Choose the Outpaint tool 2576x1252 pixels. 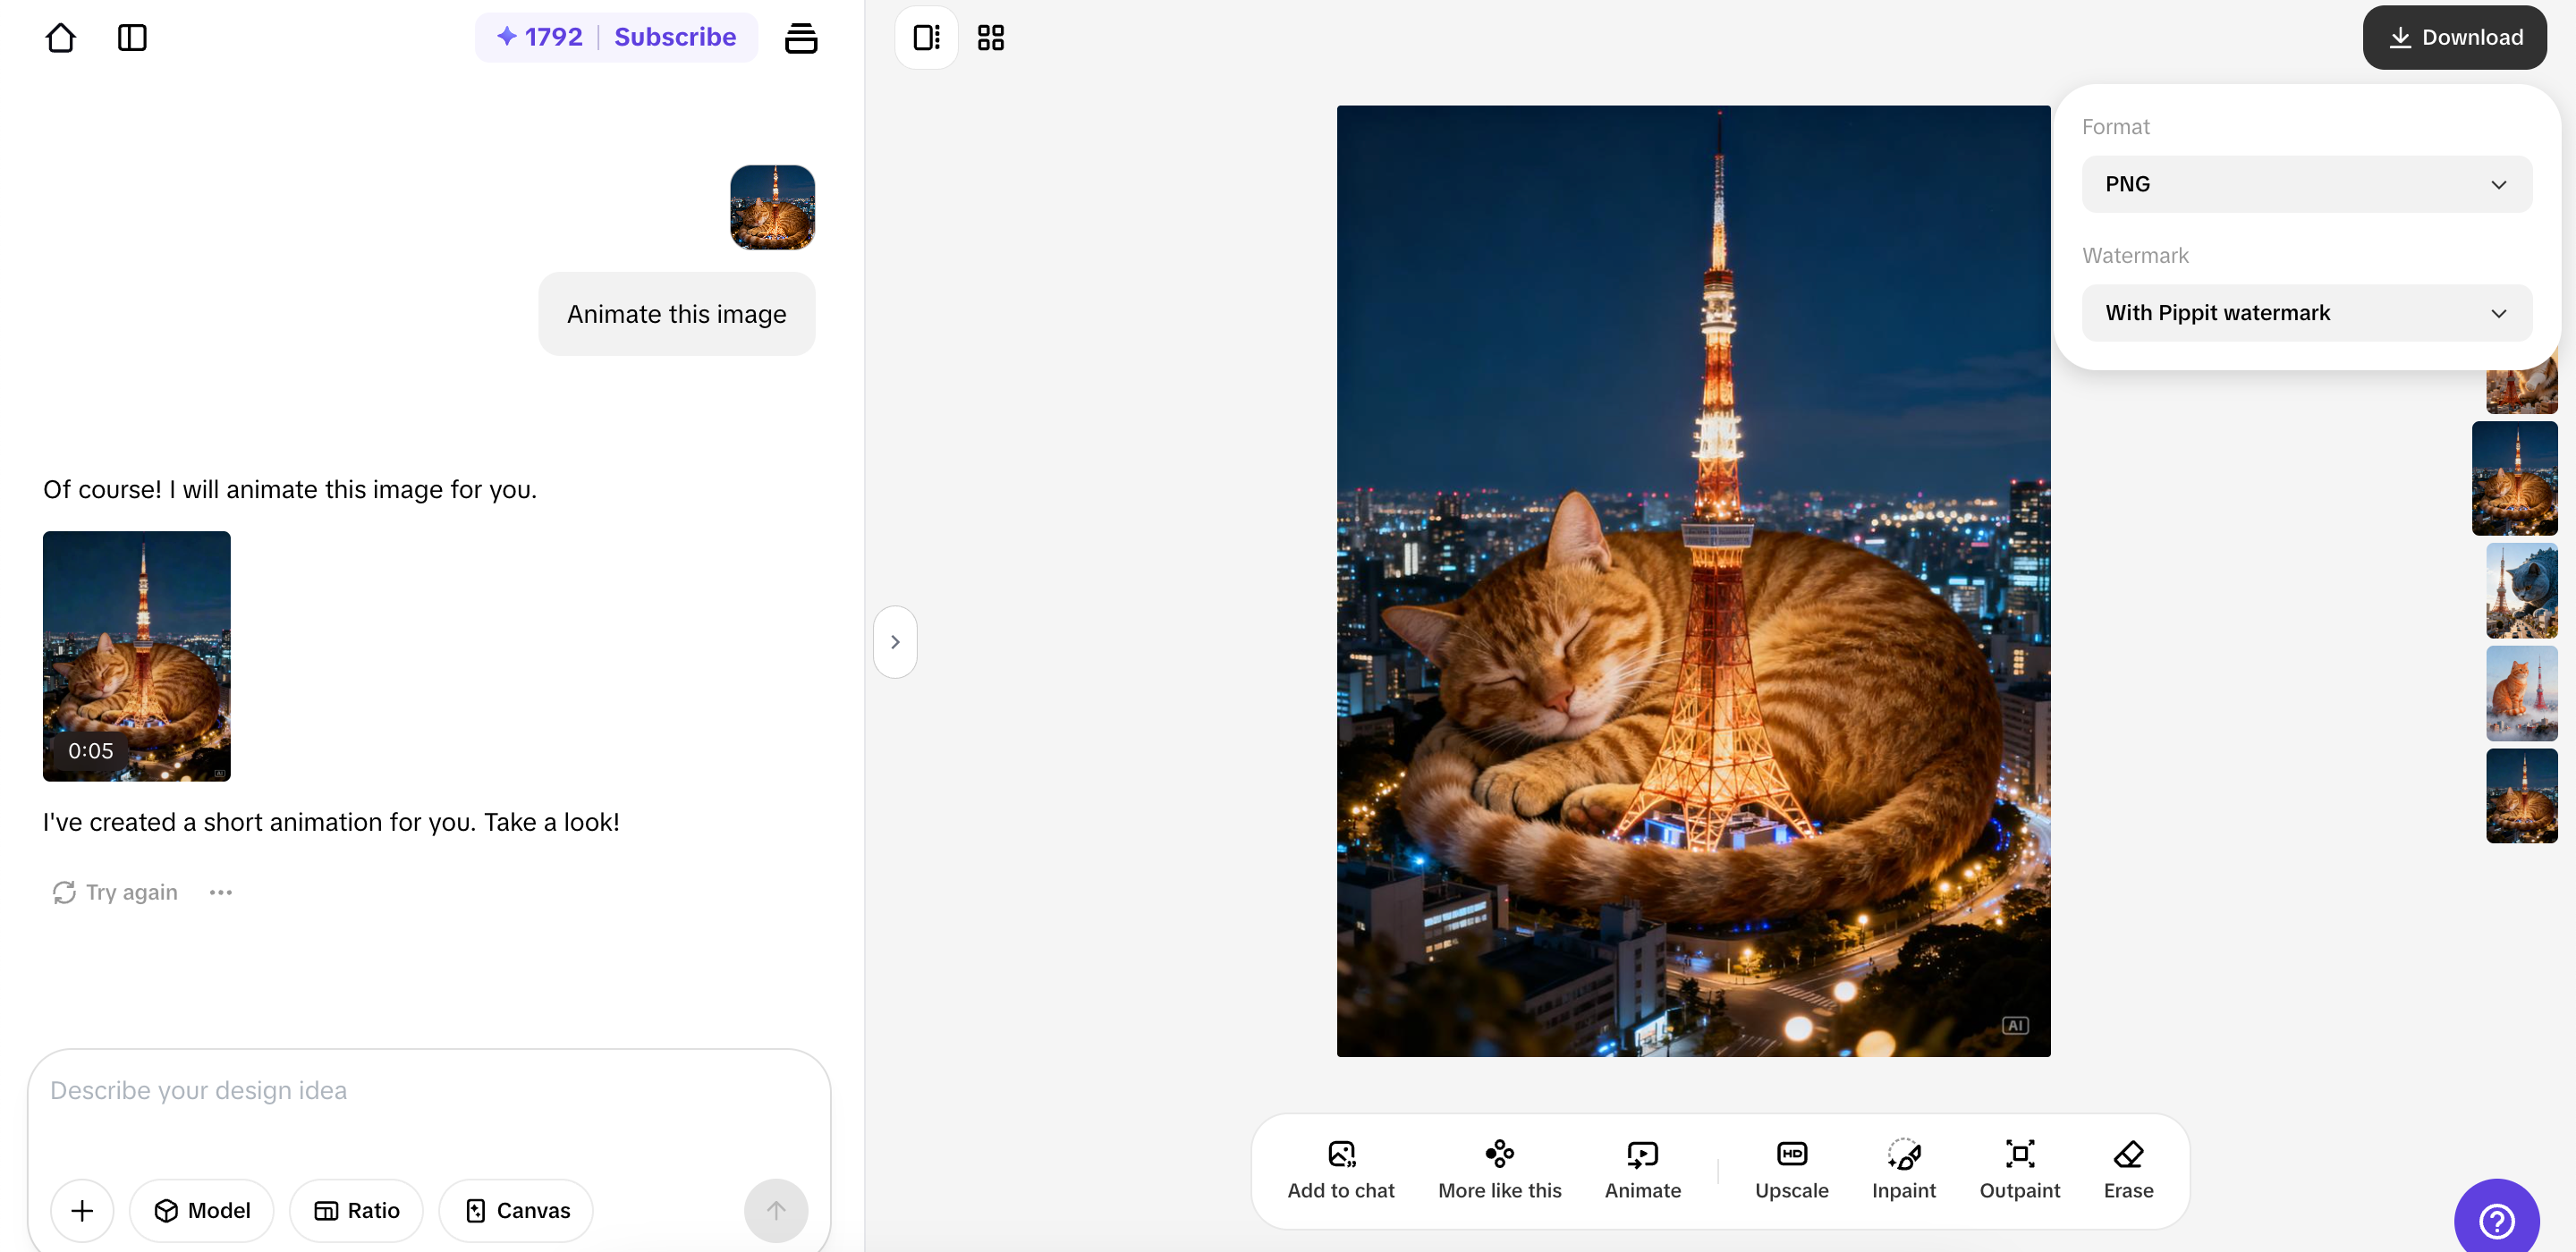(2019, 1168)
